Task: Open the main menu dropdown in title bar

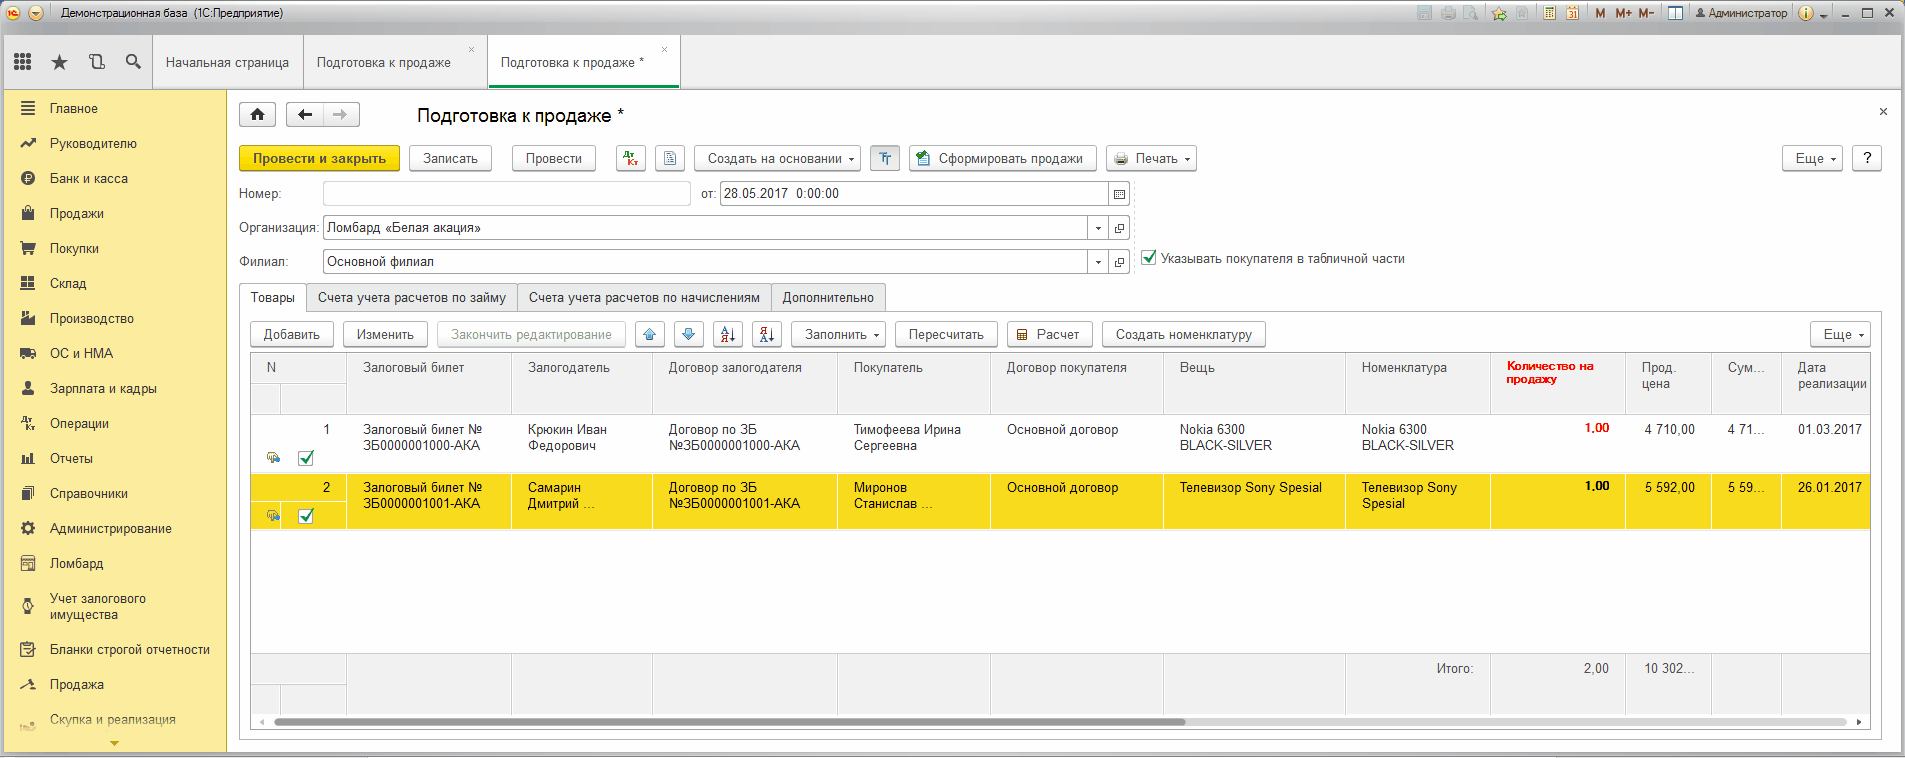Action: 36,13
